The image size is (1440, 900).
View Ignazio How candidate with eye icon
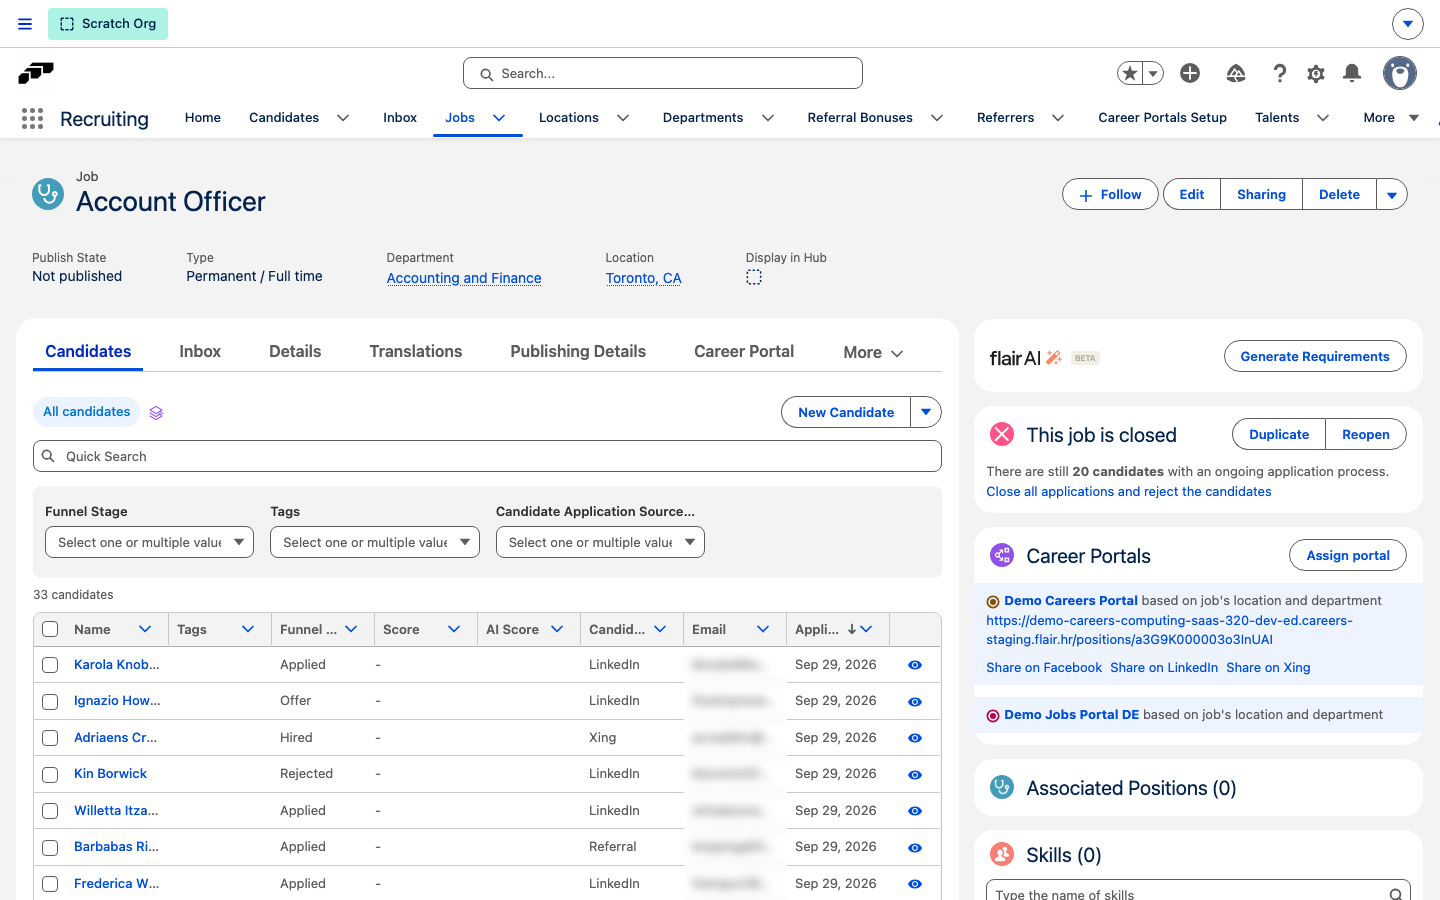915,702
